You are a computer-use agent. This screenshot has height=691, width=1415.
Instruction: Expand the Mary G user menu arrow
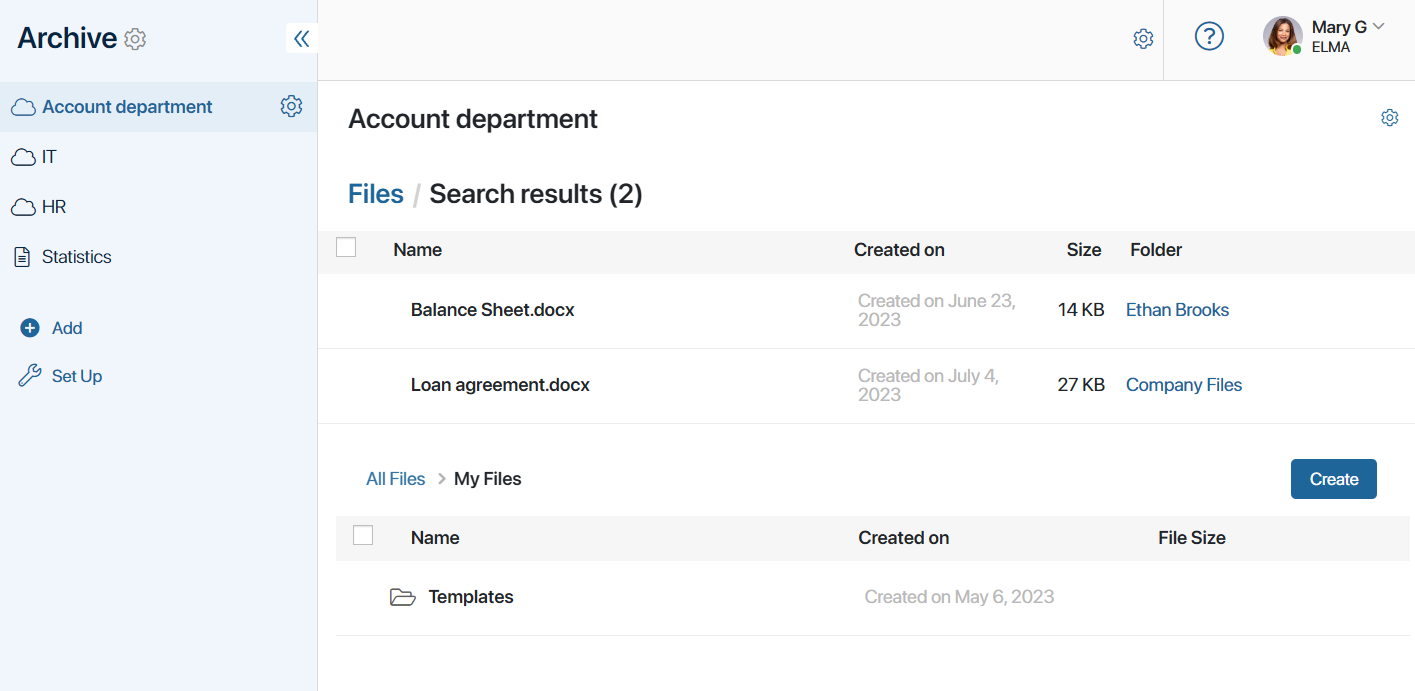1379,27
